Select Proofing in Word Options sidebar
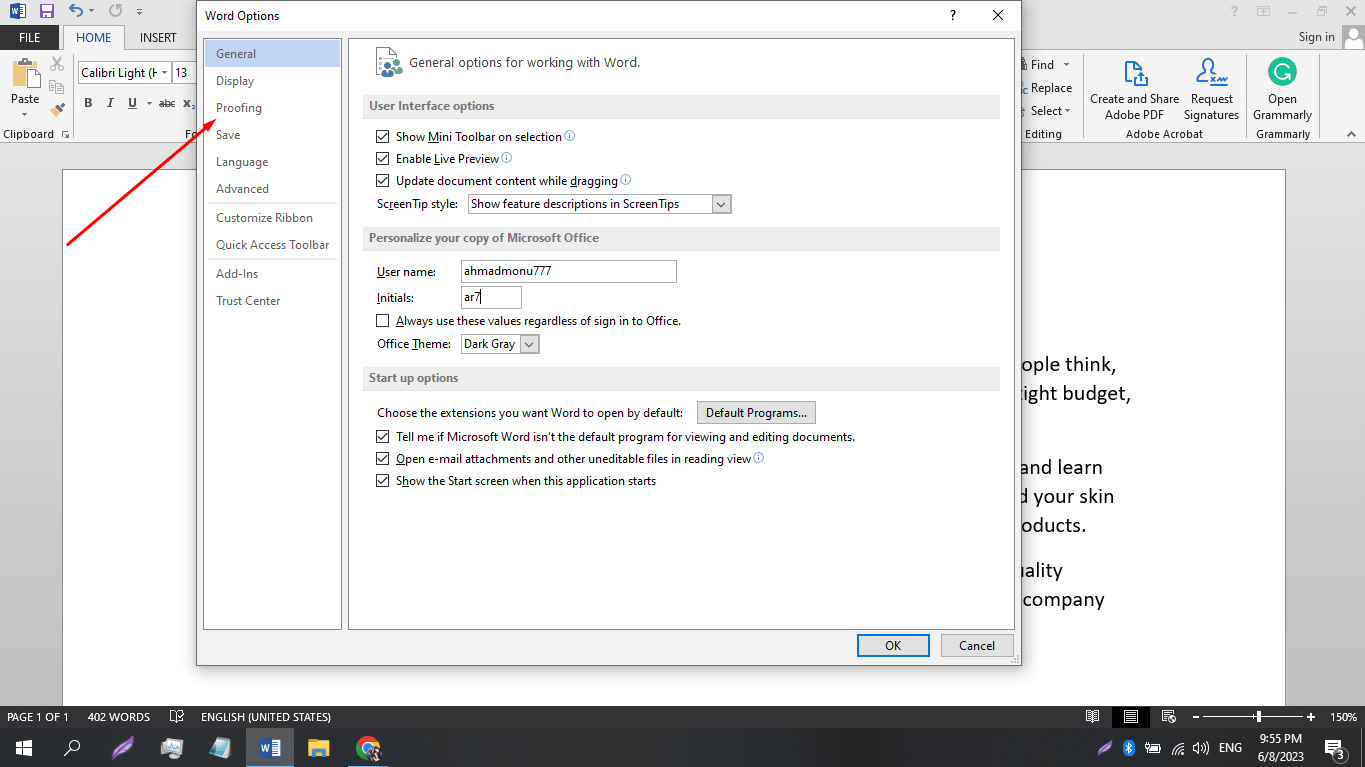Viewport: 1365px width, 767px height. coord(272,108)
